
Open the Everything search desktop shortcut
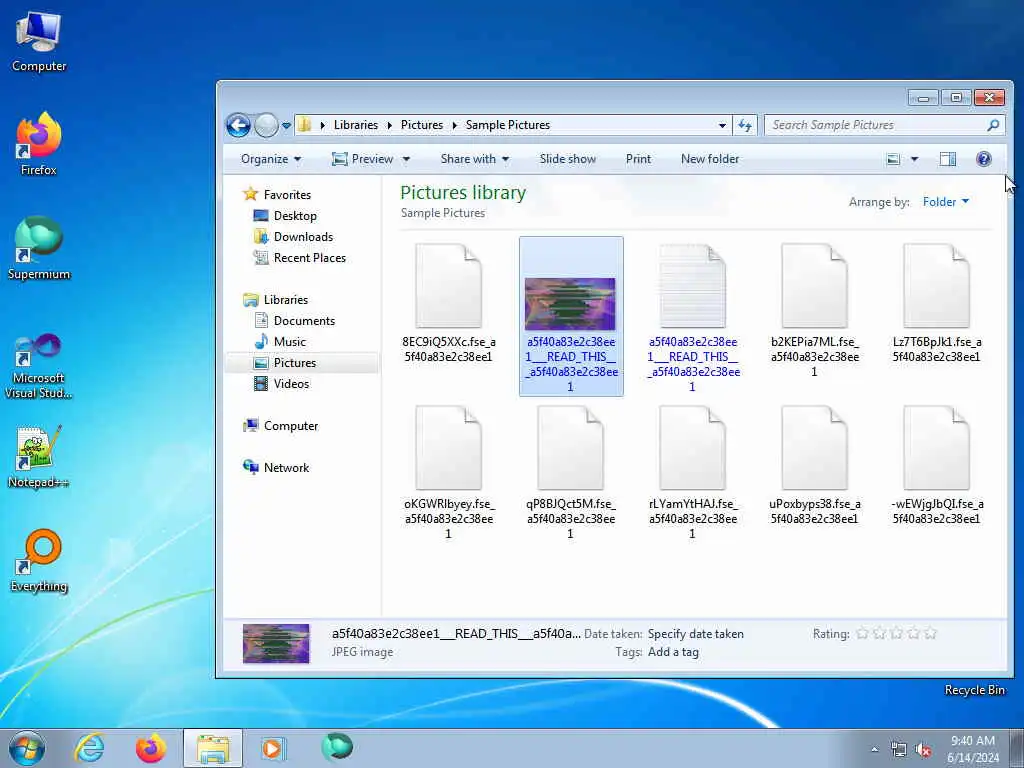point(39,562)
